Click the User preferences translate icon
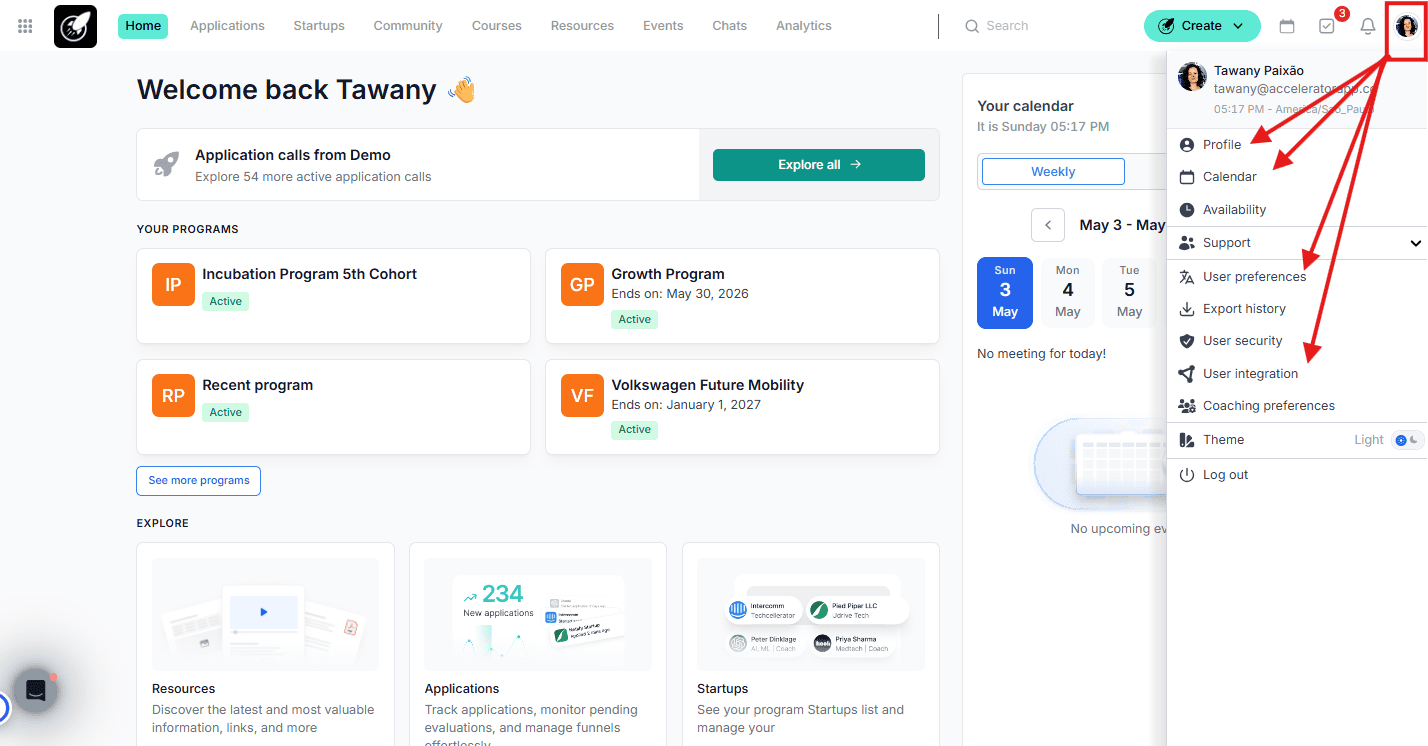 [1187, 277]
